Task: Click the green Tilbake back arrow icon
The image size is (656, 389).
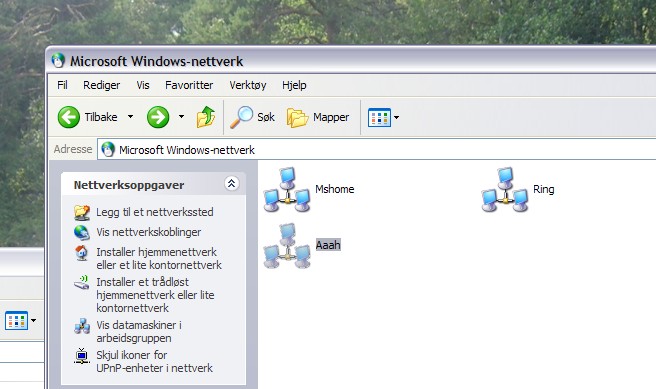Action: coord(69,117)
